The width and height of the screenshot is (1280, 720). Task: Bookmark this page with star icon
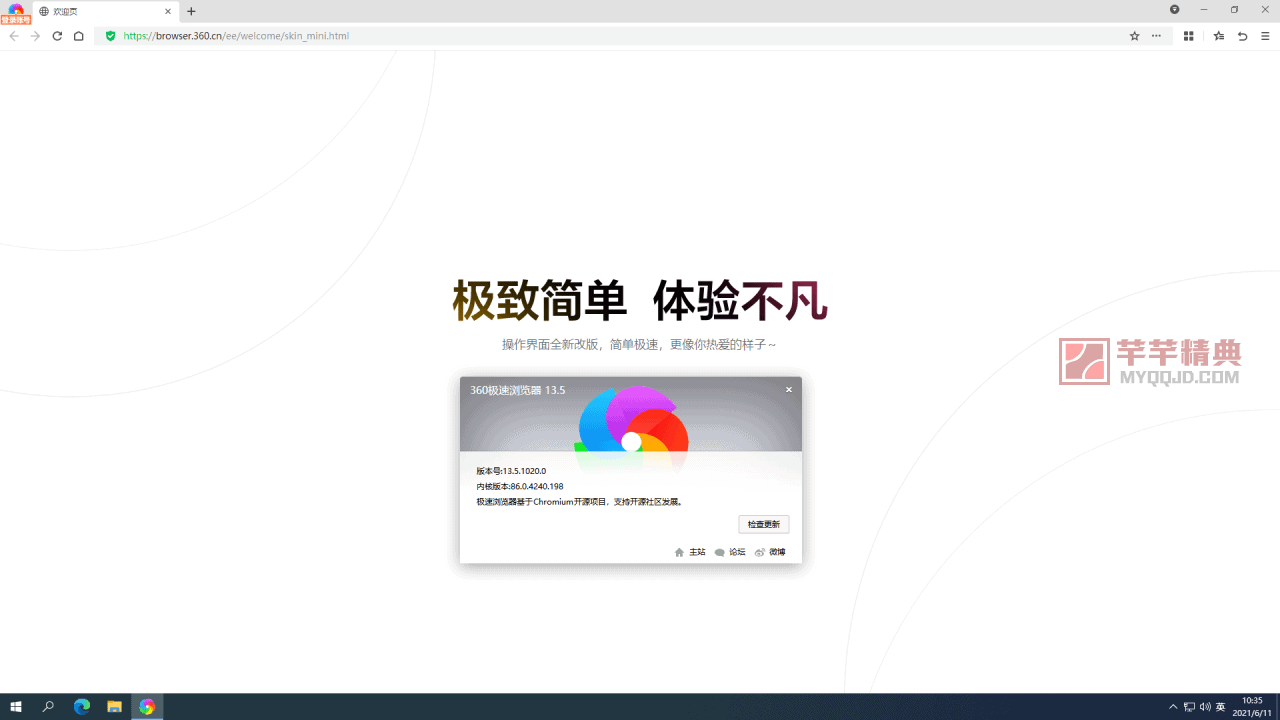1134,36
